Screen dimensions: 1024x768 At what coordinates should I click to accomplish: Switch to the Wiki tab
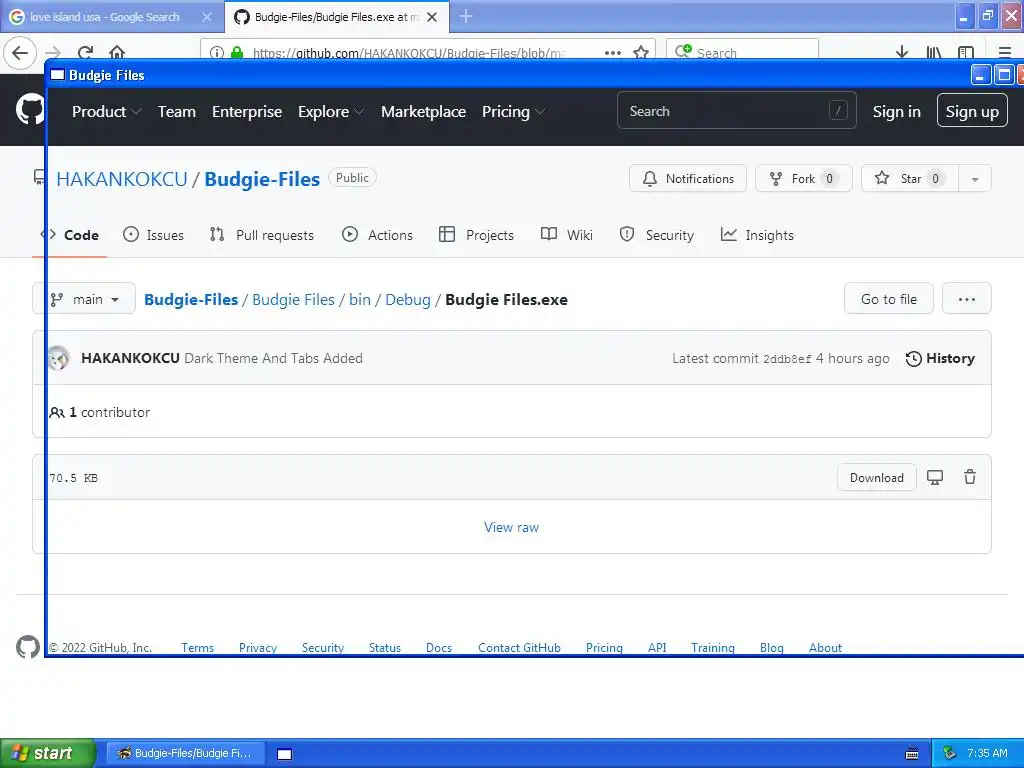pyautogui.click(x=567, y=235)
